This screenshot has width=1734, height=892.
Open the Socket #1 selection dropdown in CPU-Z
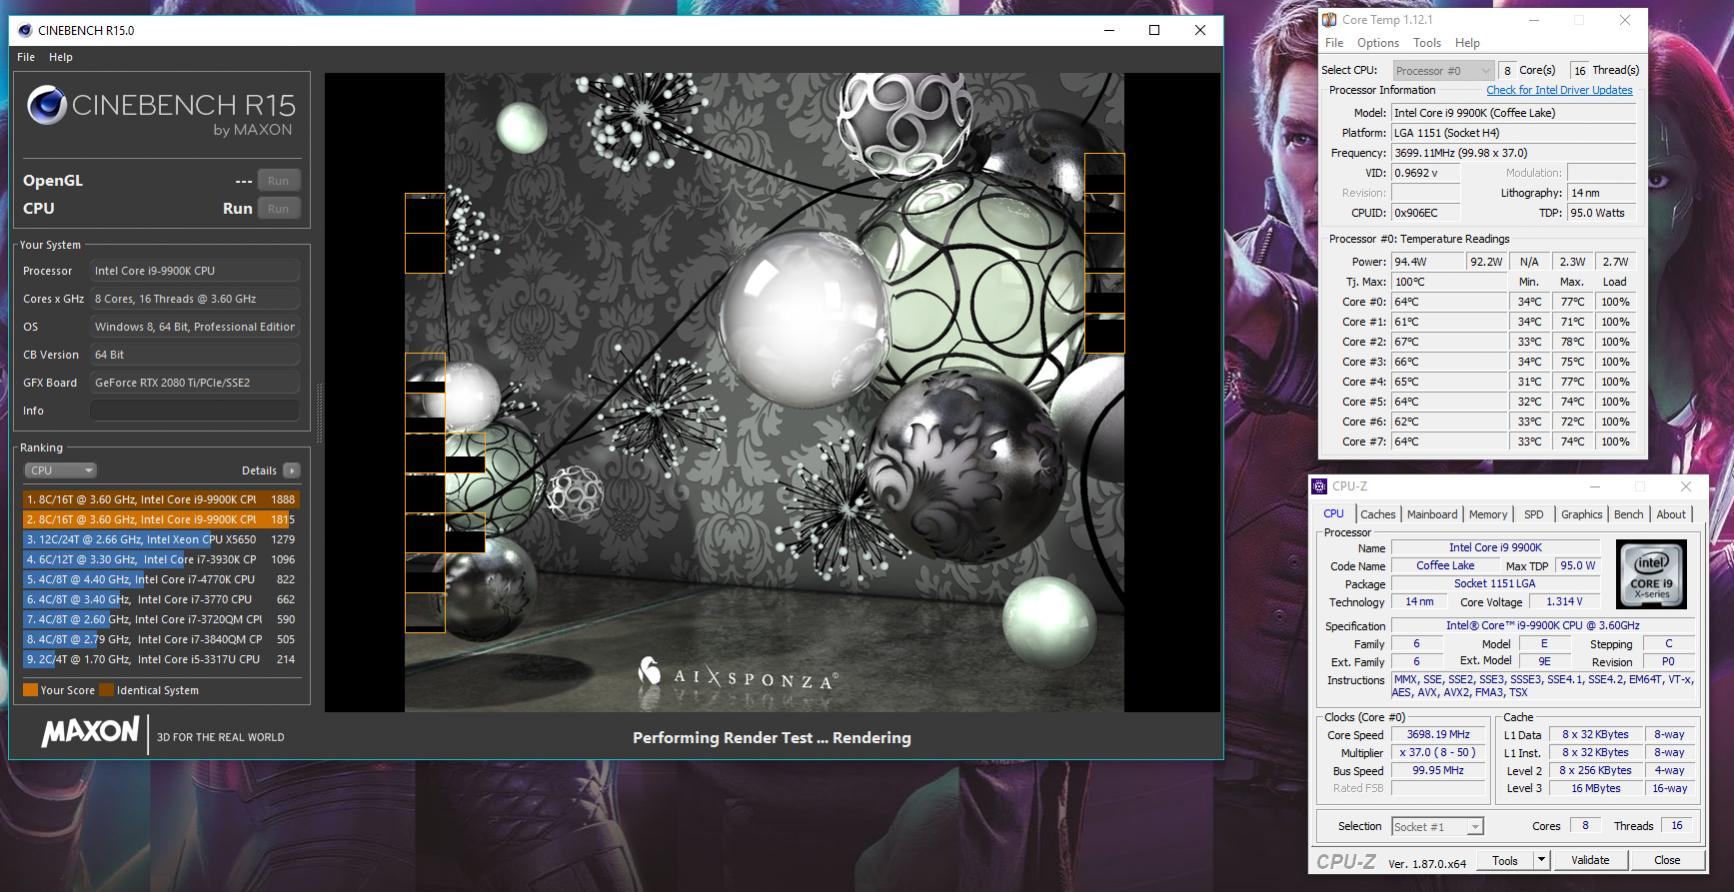[1437, 827]
